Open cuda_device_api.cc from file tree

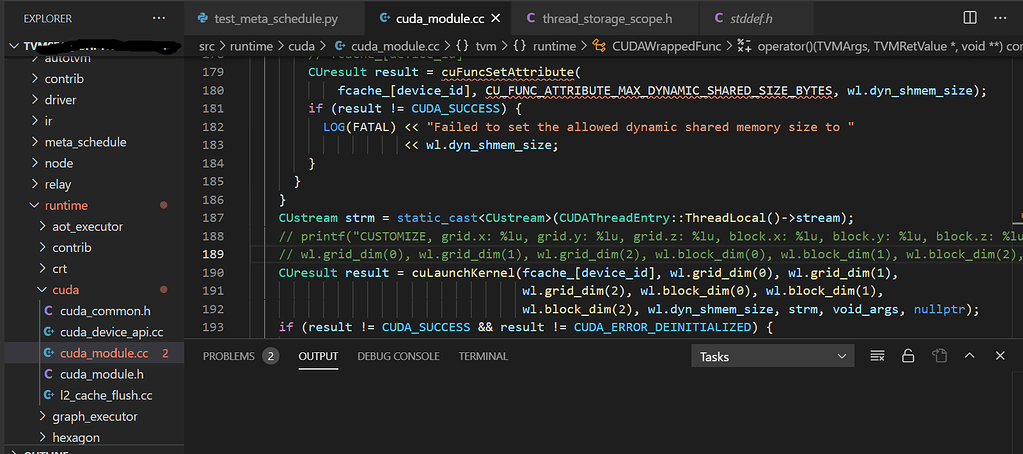point(111,332)
